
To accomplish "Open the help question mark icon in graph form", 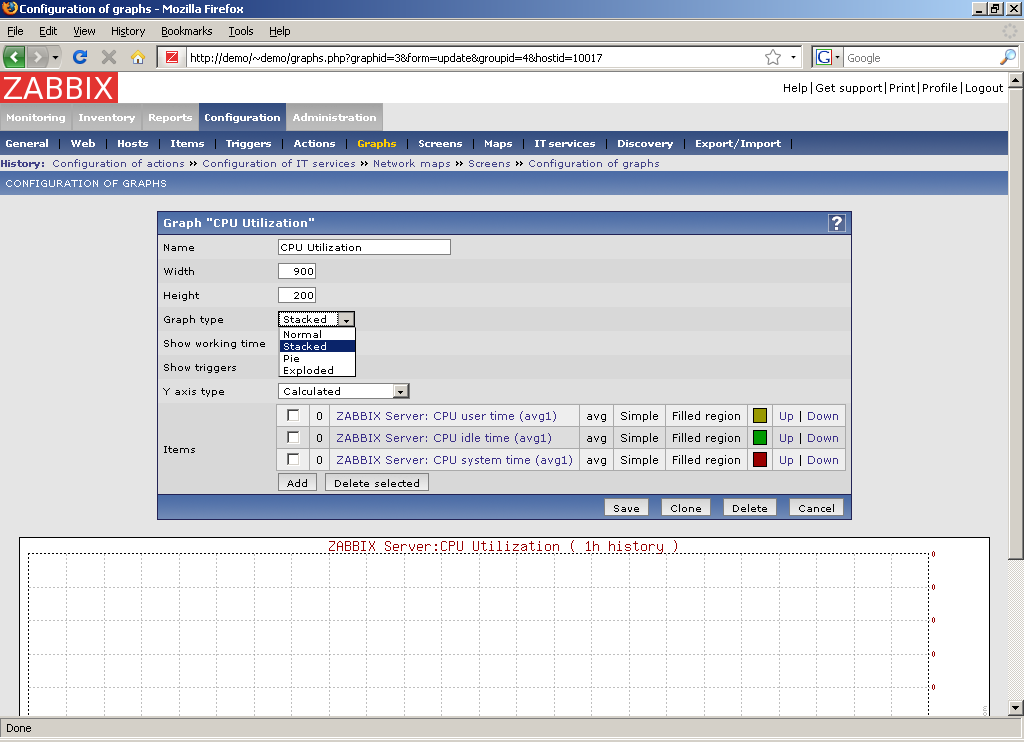I will point(836,223).
